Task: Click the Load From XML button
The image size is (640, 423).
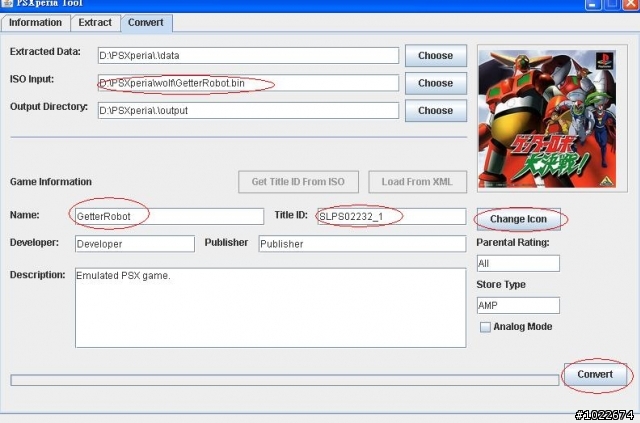Action: pos(417,182)
